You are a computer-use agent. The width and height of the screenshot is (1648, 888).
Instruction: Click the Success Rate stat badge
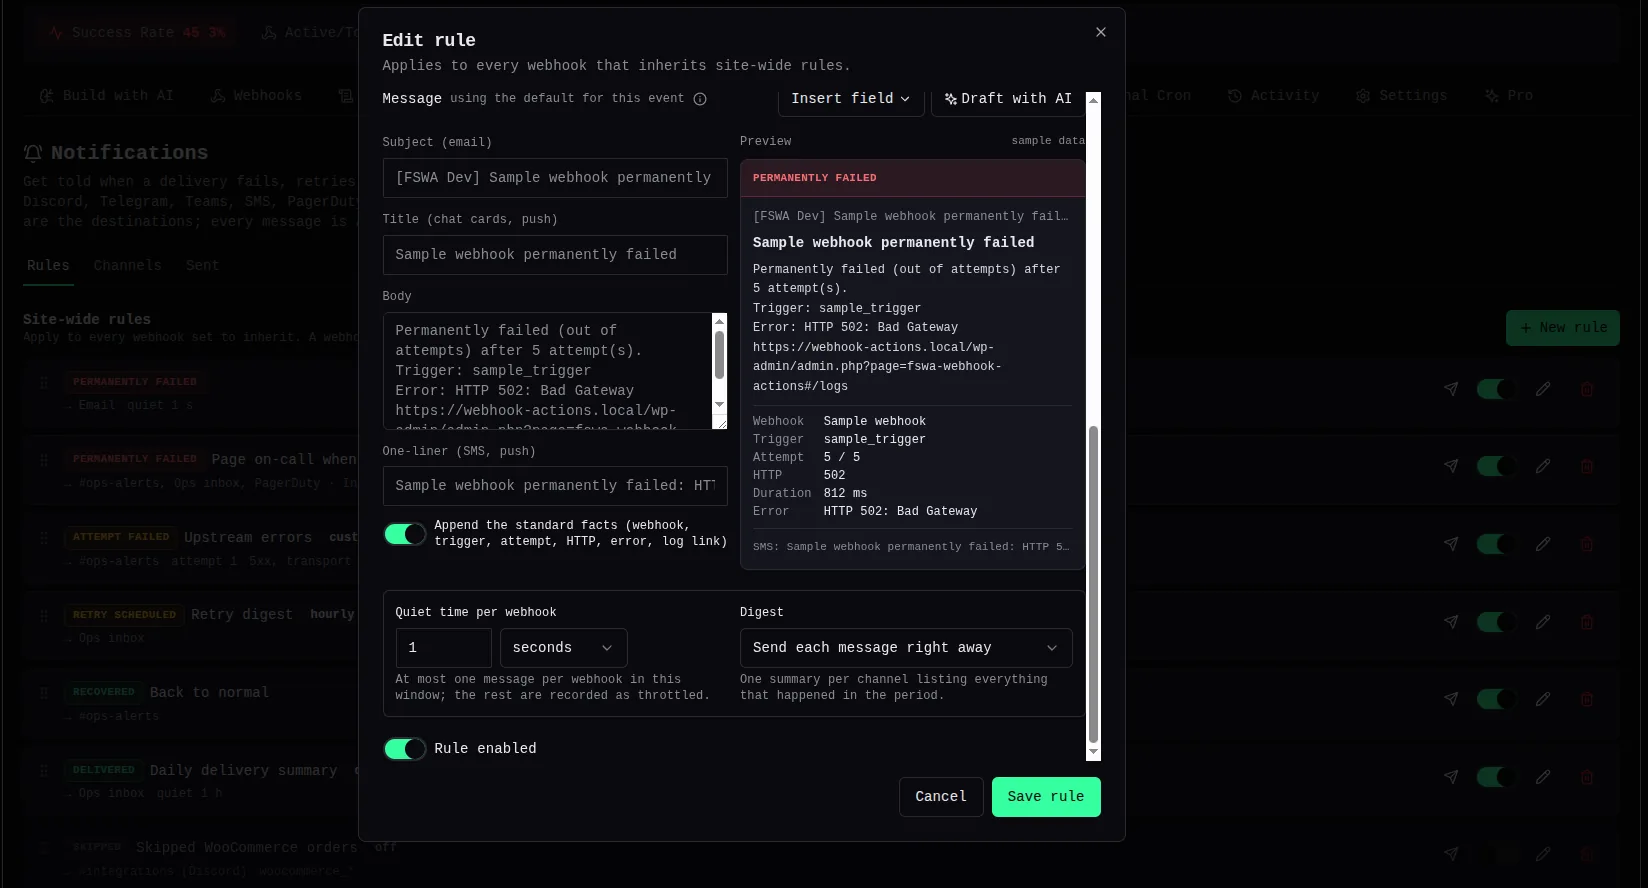tap(139, 33)
